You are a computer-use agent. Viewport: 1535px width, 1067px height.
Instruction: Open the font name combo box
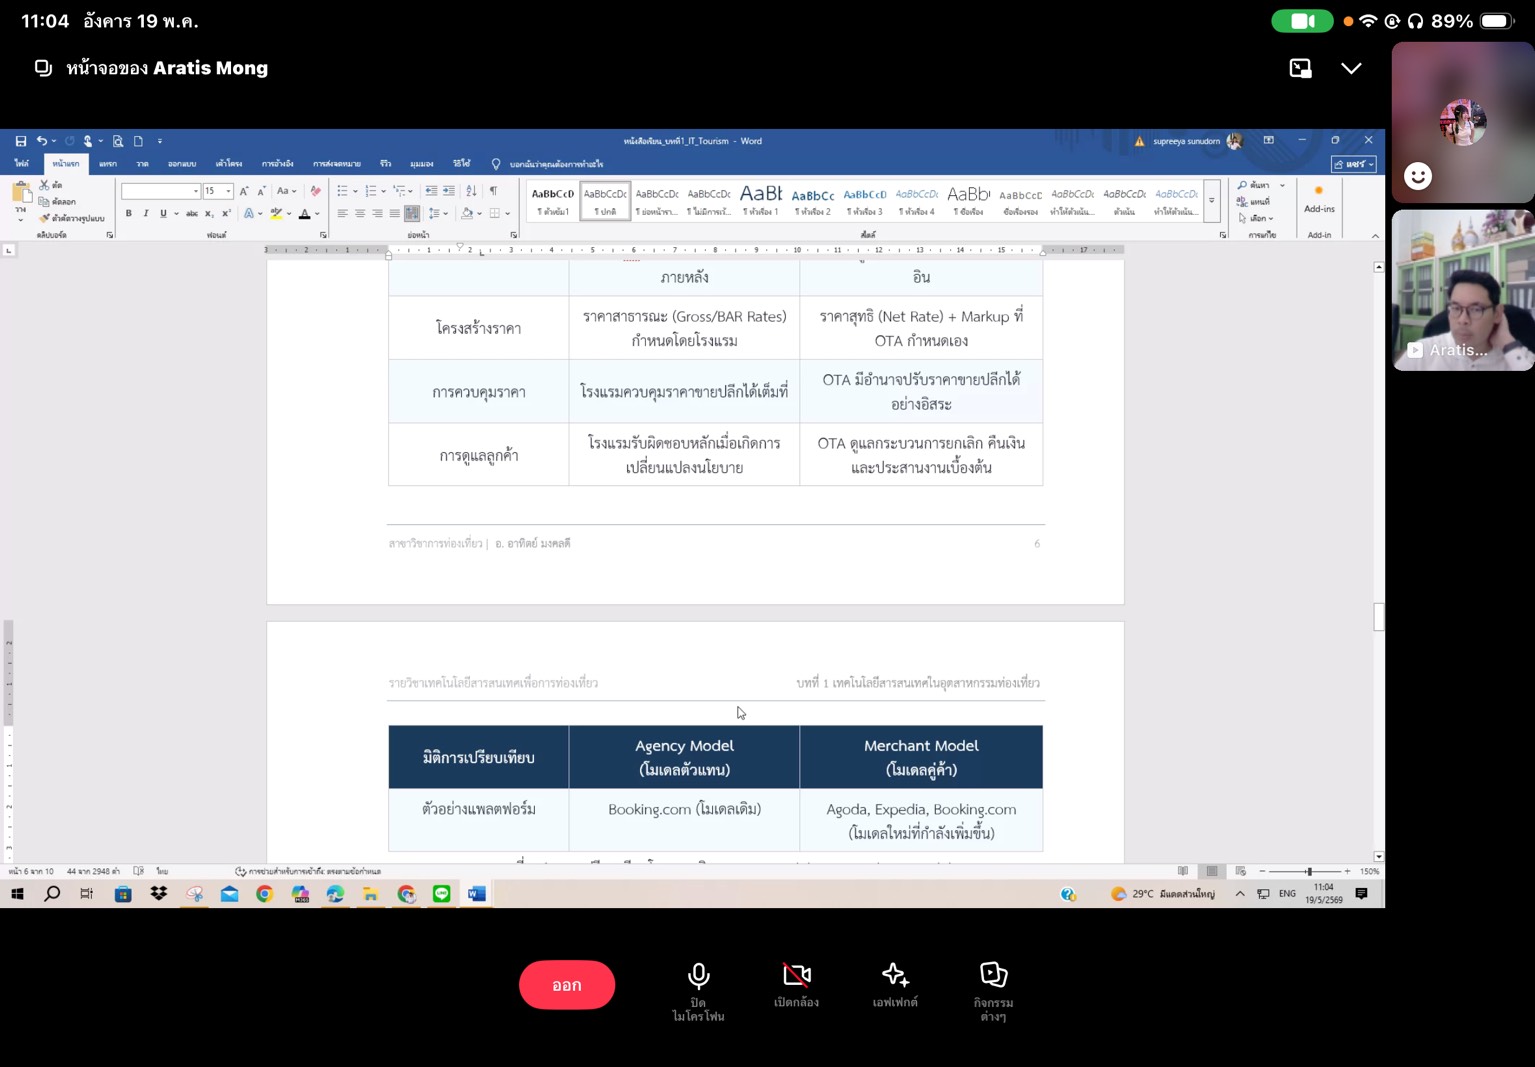tap(160, 191)
